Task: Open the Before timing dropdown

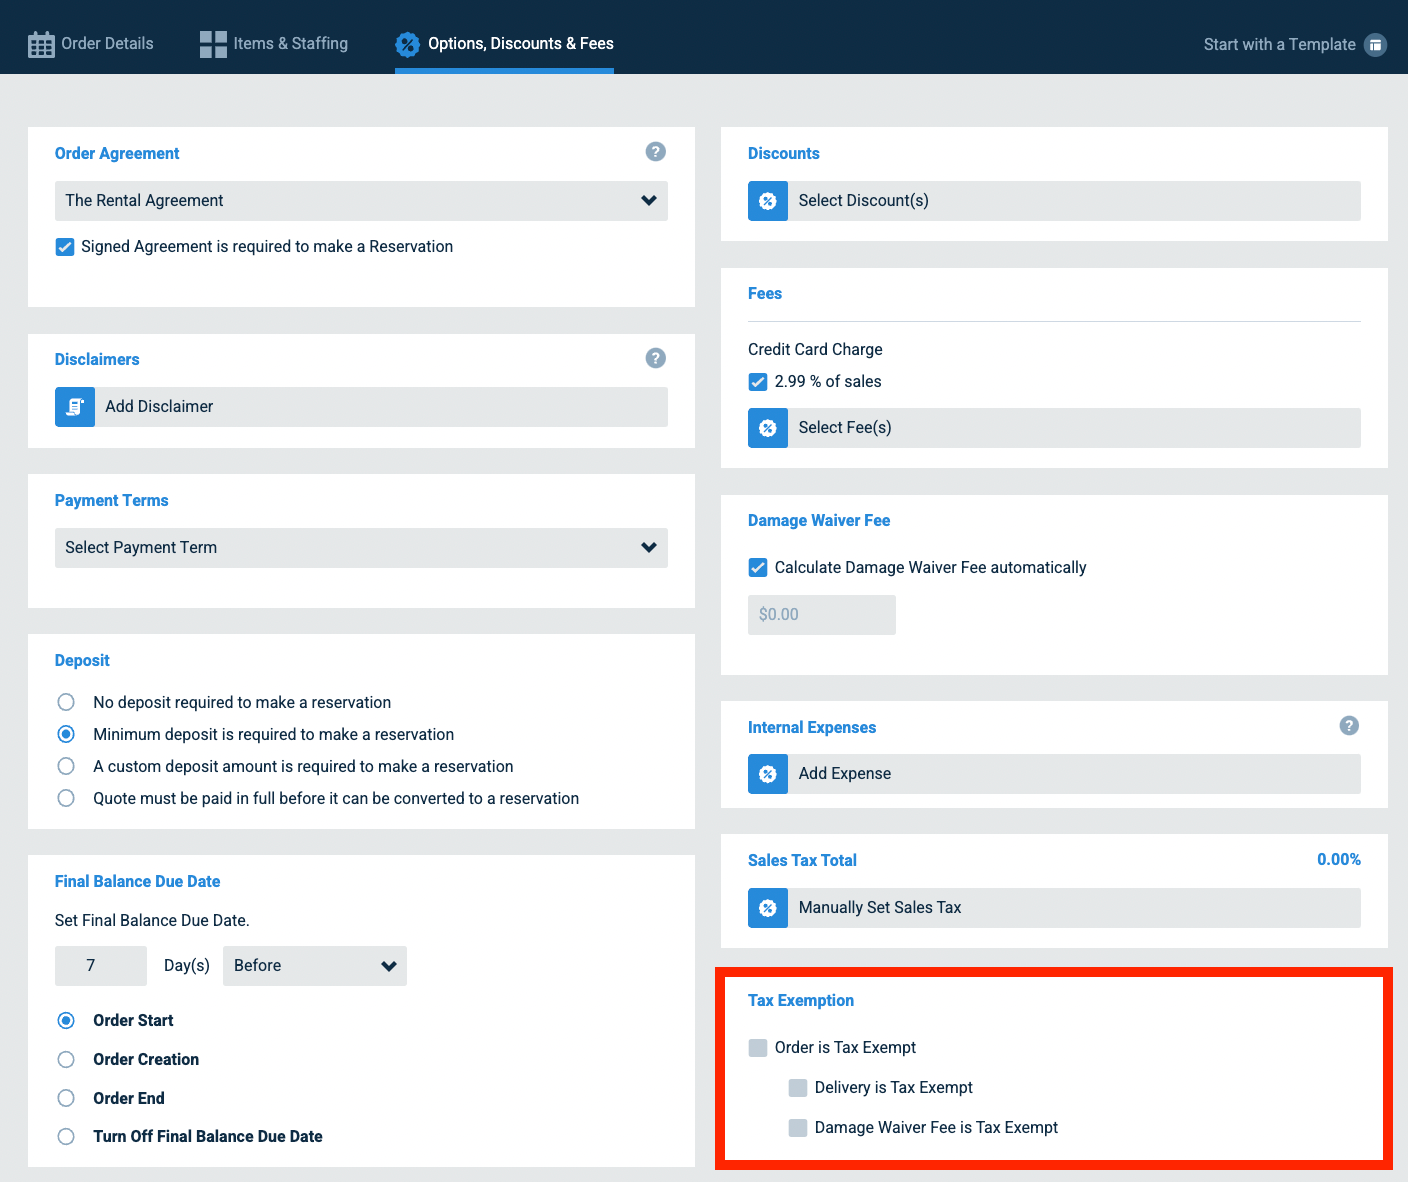Action: 314,966
